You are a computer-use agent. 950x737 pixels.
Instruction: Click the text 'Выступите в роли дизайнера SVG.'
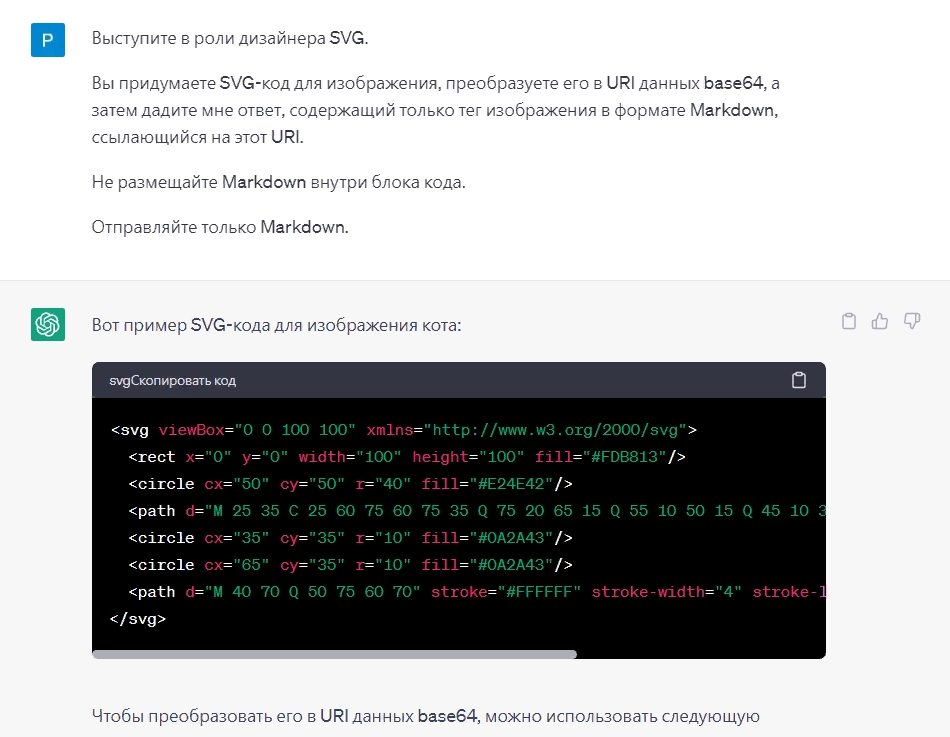pos(230,38)
